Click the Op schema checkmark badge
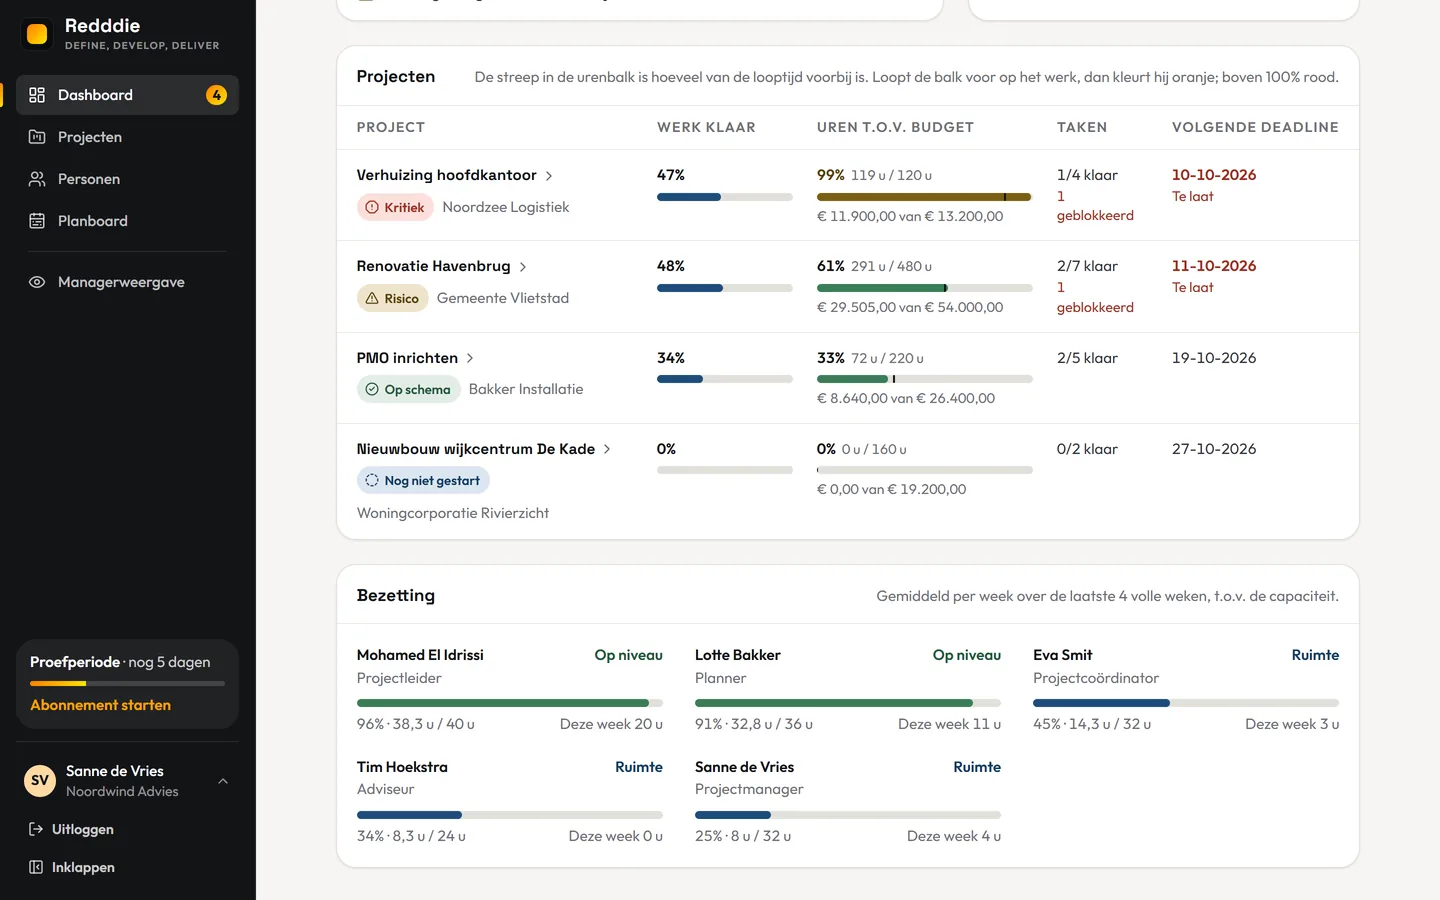The height and width of the screenshot is (900, 1440). coord(409,389)
